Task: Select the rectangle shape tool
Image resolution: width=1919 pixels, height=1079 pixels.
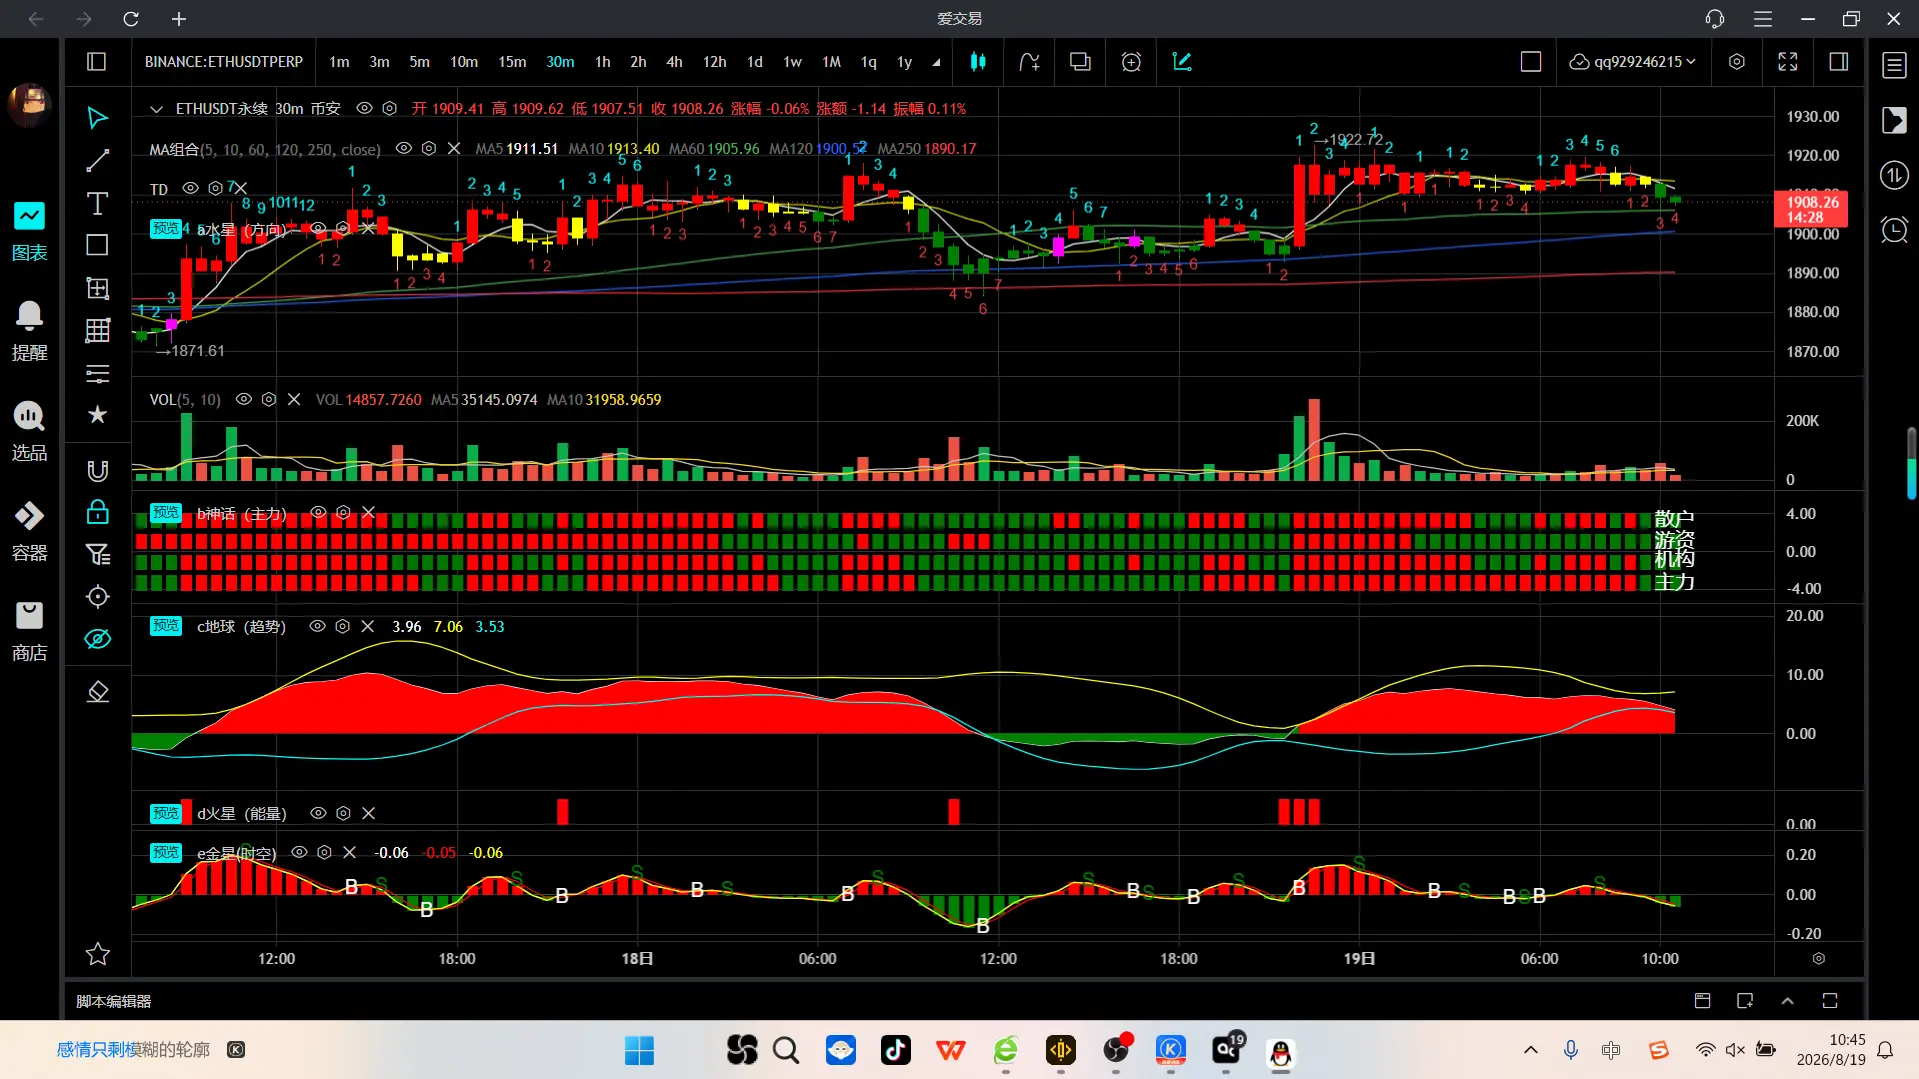Action: coord(97,245)
